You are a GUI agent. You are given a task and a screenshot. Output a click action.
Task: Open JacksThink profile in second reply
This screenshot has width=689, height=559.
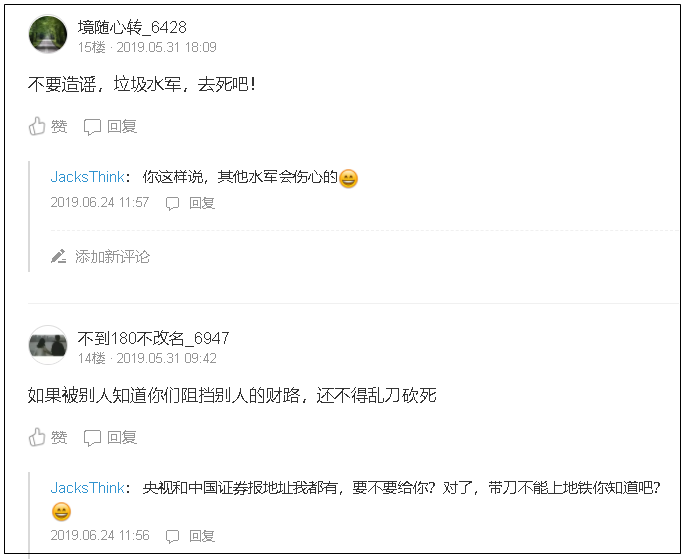point(87,487)
